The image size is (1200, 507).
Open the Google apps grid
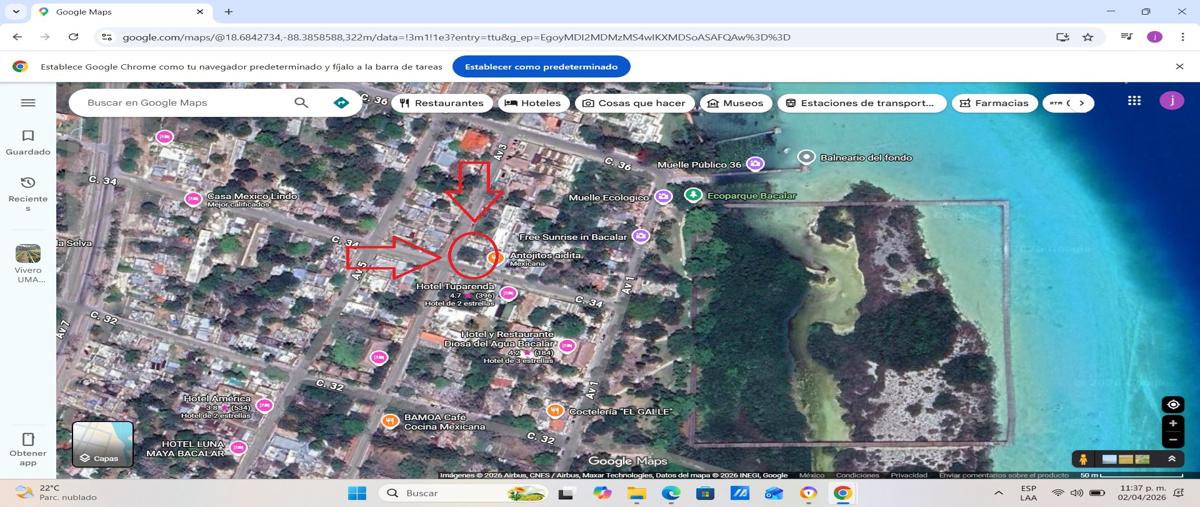click(x=1134, y=101)
